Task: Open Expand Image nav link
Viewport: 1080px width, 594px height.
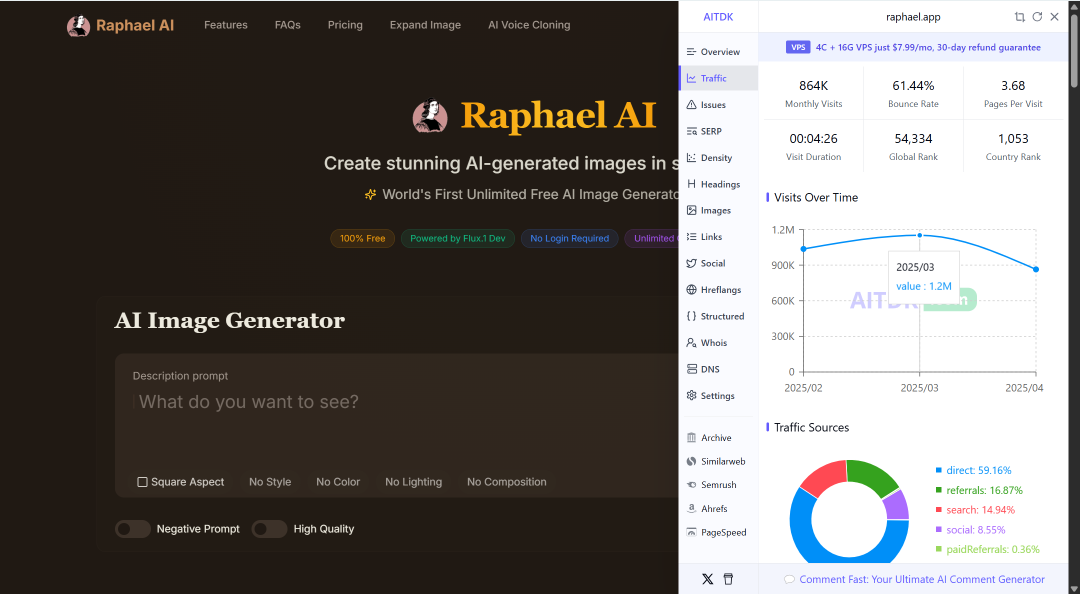Action: point(425,25)
